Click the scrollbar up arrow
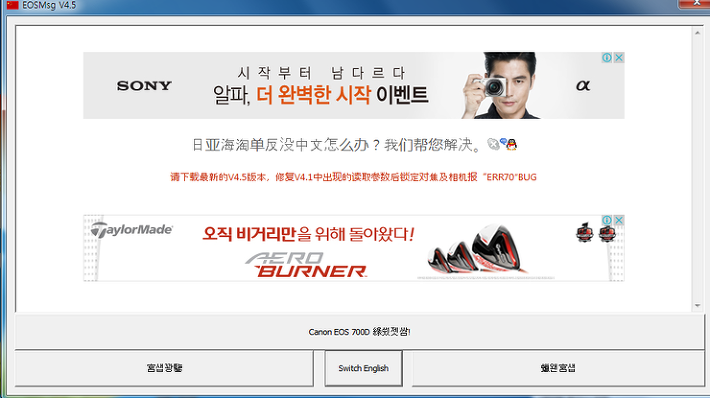The width and height of the screenshot is (710, 398). (697, 33)
